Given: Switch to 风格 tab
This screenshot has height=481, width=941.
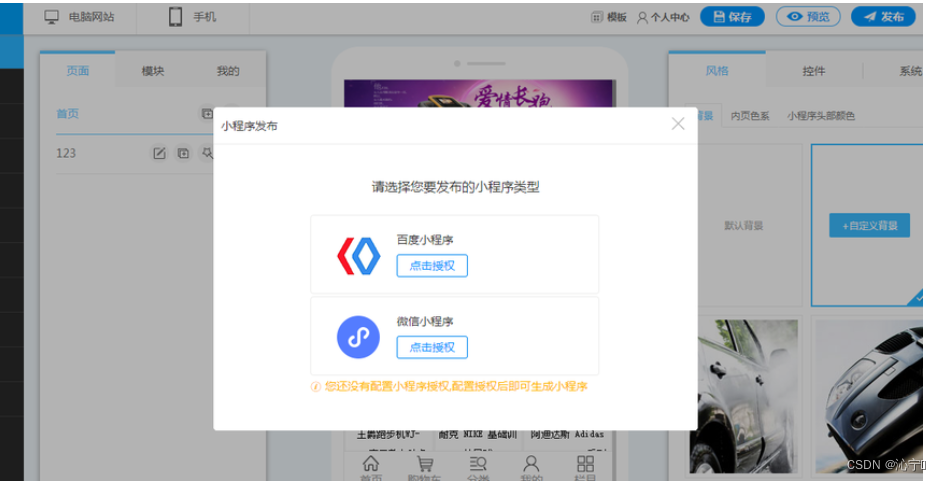Looking at the screenshot, I should (717, 70).
